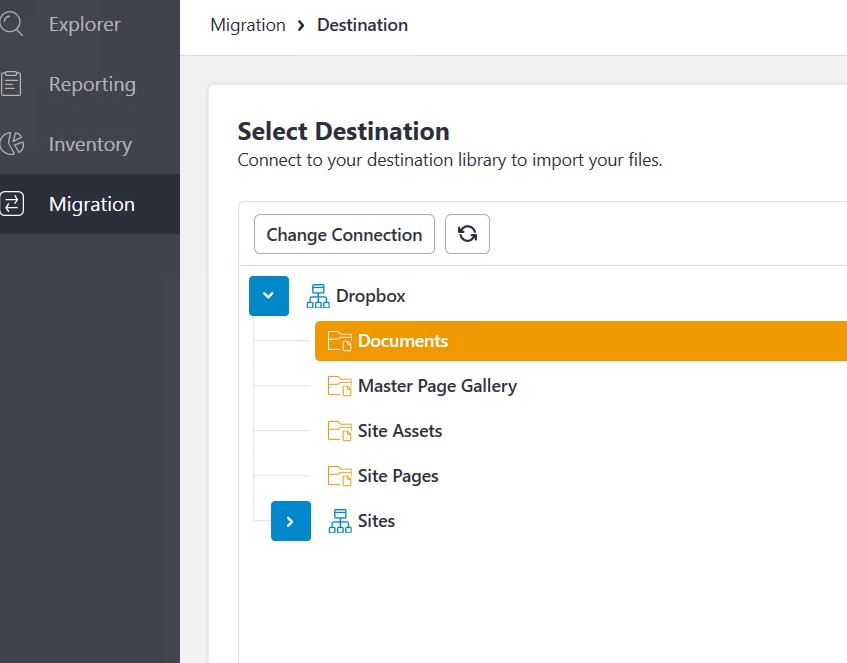The width and height of the screenshot is (847, 663).
Task: Refresh the destination tree
Action: click(x=467, y=234)
